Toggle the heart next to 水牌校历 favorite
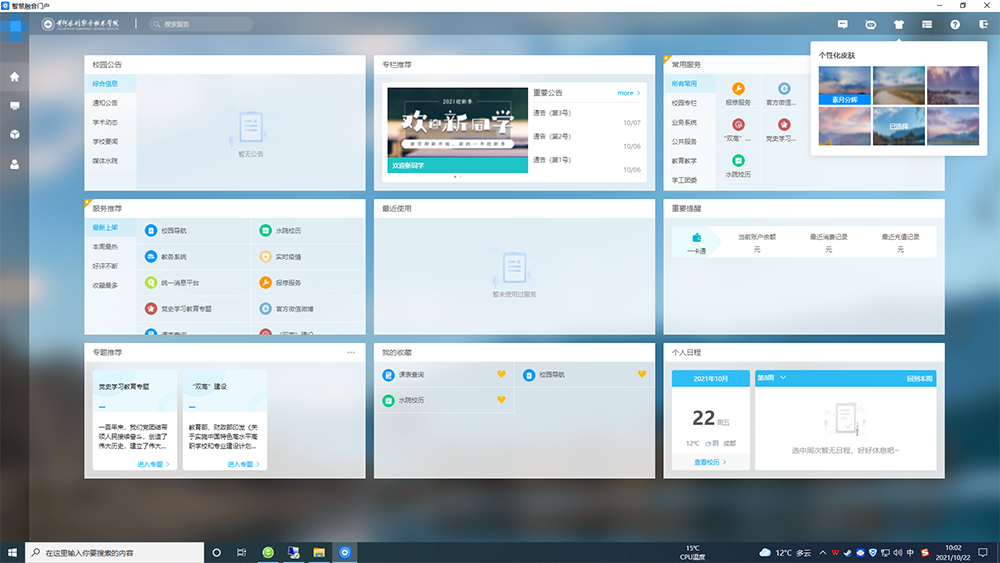The height and width of the screenshot is (563, 1000). pos(502,400)
